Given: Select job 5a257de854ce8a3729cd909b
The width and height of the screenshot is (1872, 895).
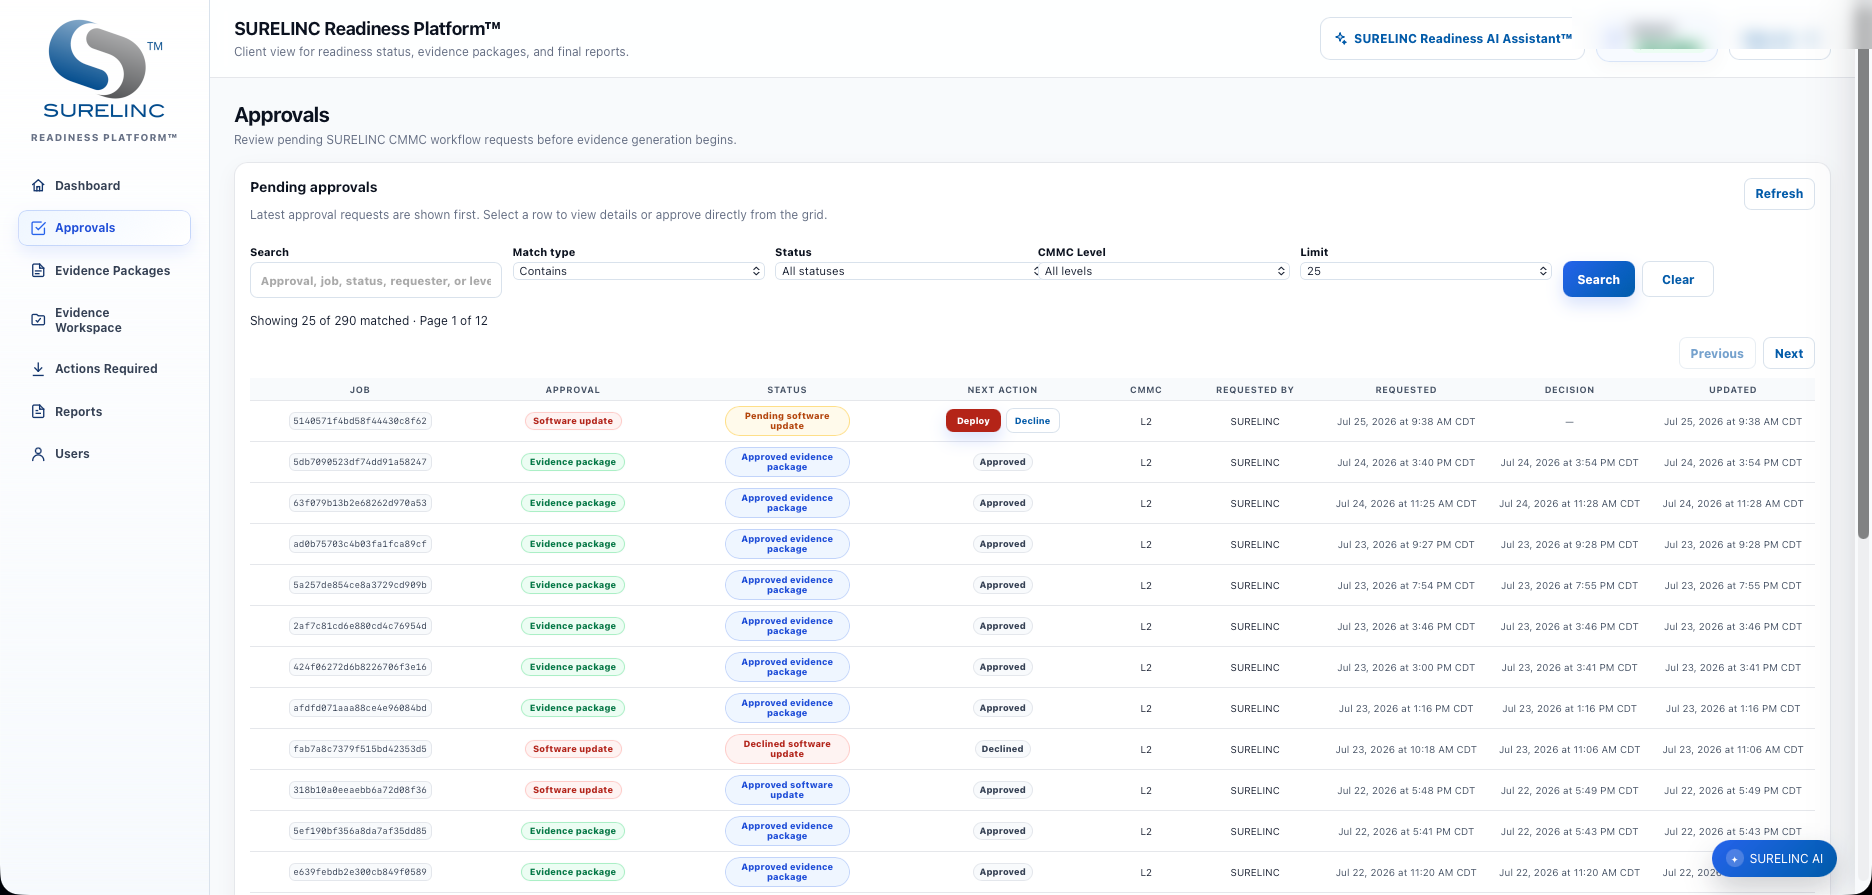Looking at the screenshot, I should coord(360,585).
